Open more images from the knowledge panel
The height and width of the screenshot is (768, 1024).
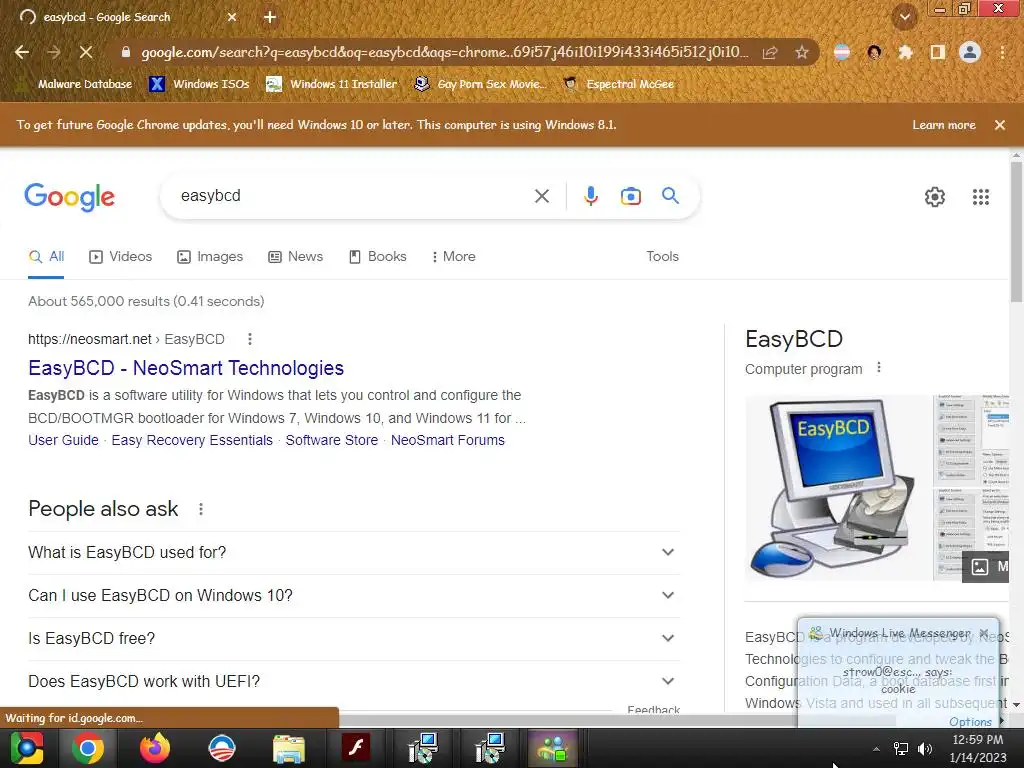pos(986,566)
